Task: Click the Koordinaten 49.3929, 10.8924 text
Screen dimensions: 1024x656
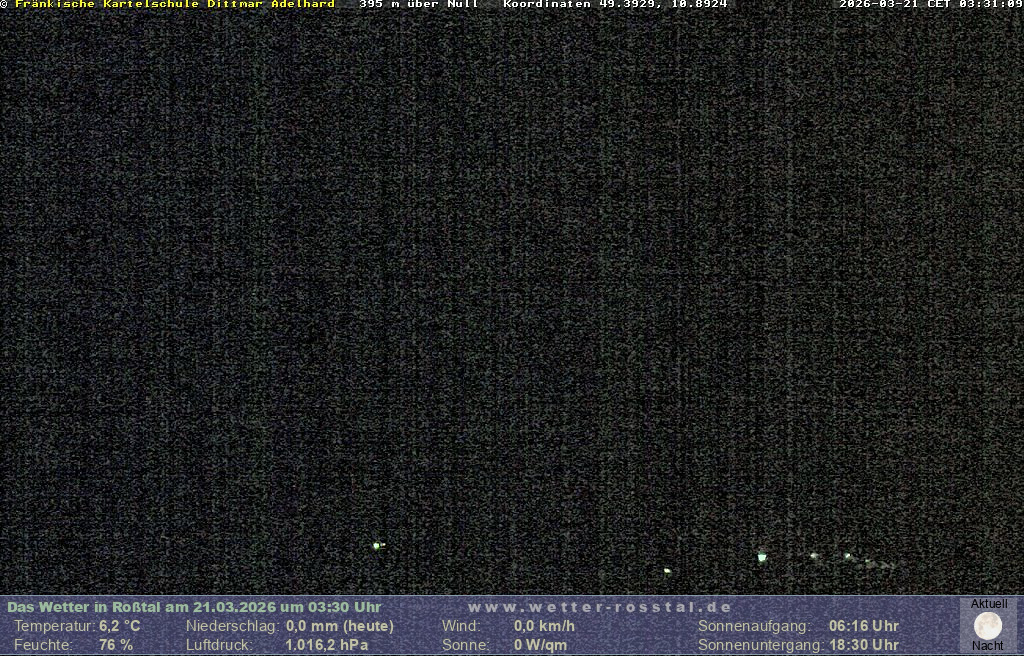Action: coord(615,5)
